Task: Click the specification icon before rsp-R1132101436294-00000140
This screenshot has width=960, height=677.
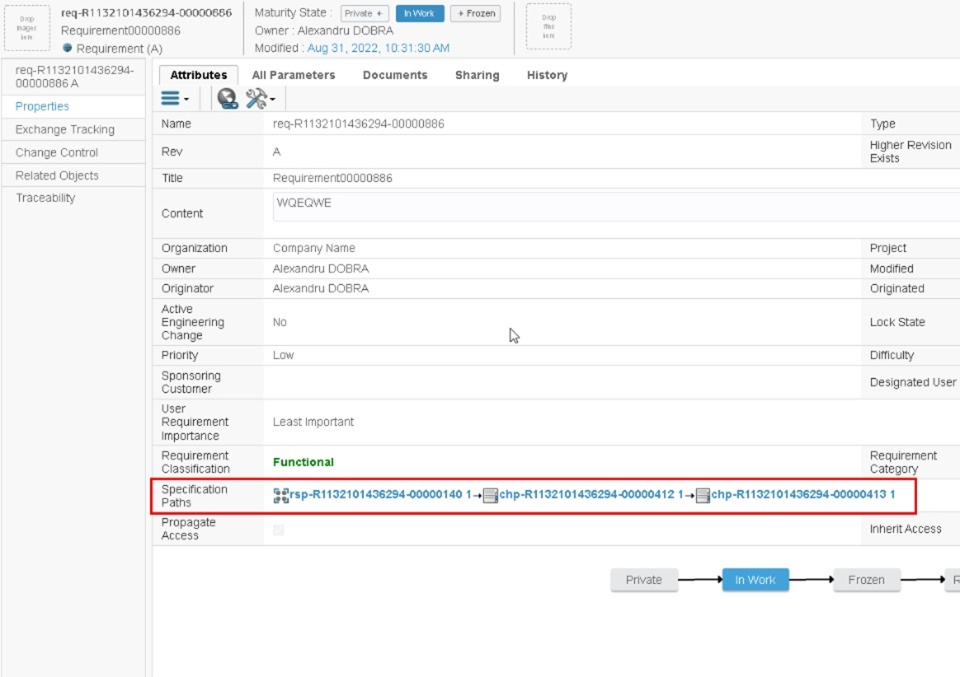Action: point(281,495)
